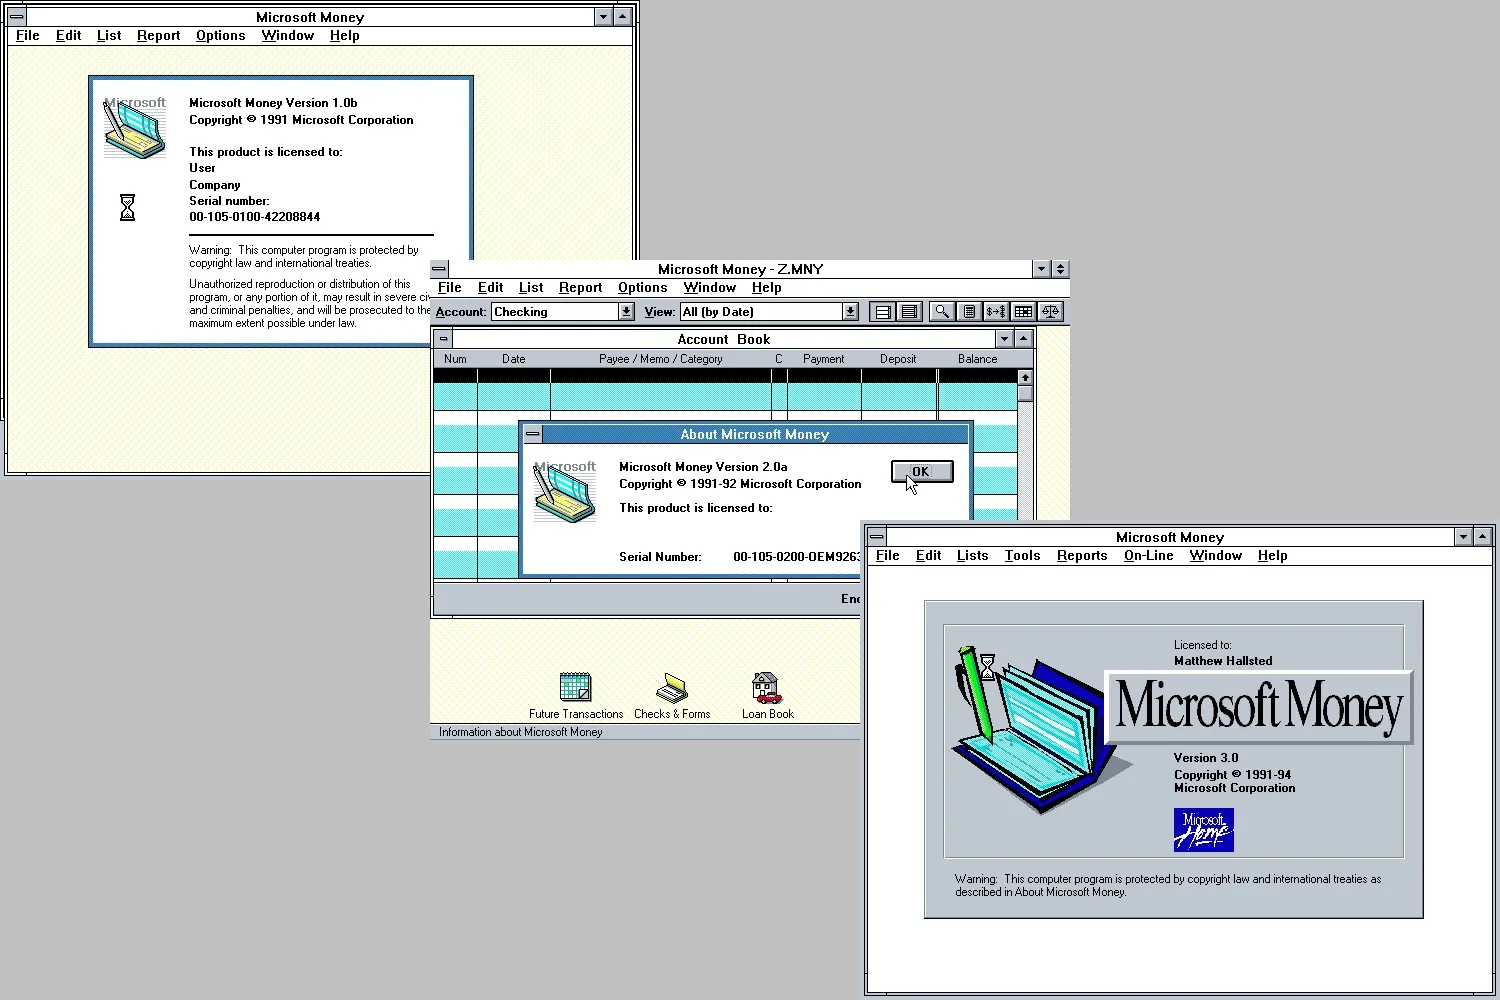Image resolution: width=1500 pixels, height=1000 pixels.
Task: Click OK in About Microsoft Money dialog
Action: click(x=921, y=472)
